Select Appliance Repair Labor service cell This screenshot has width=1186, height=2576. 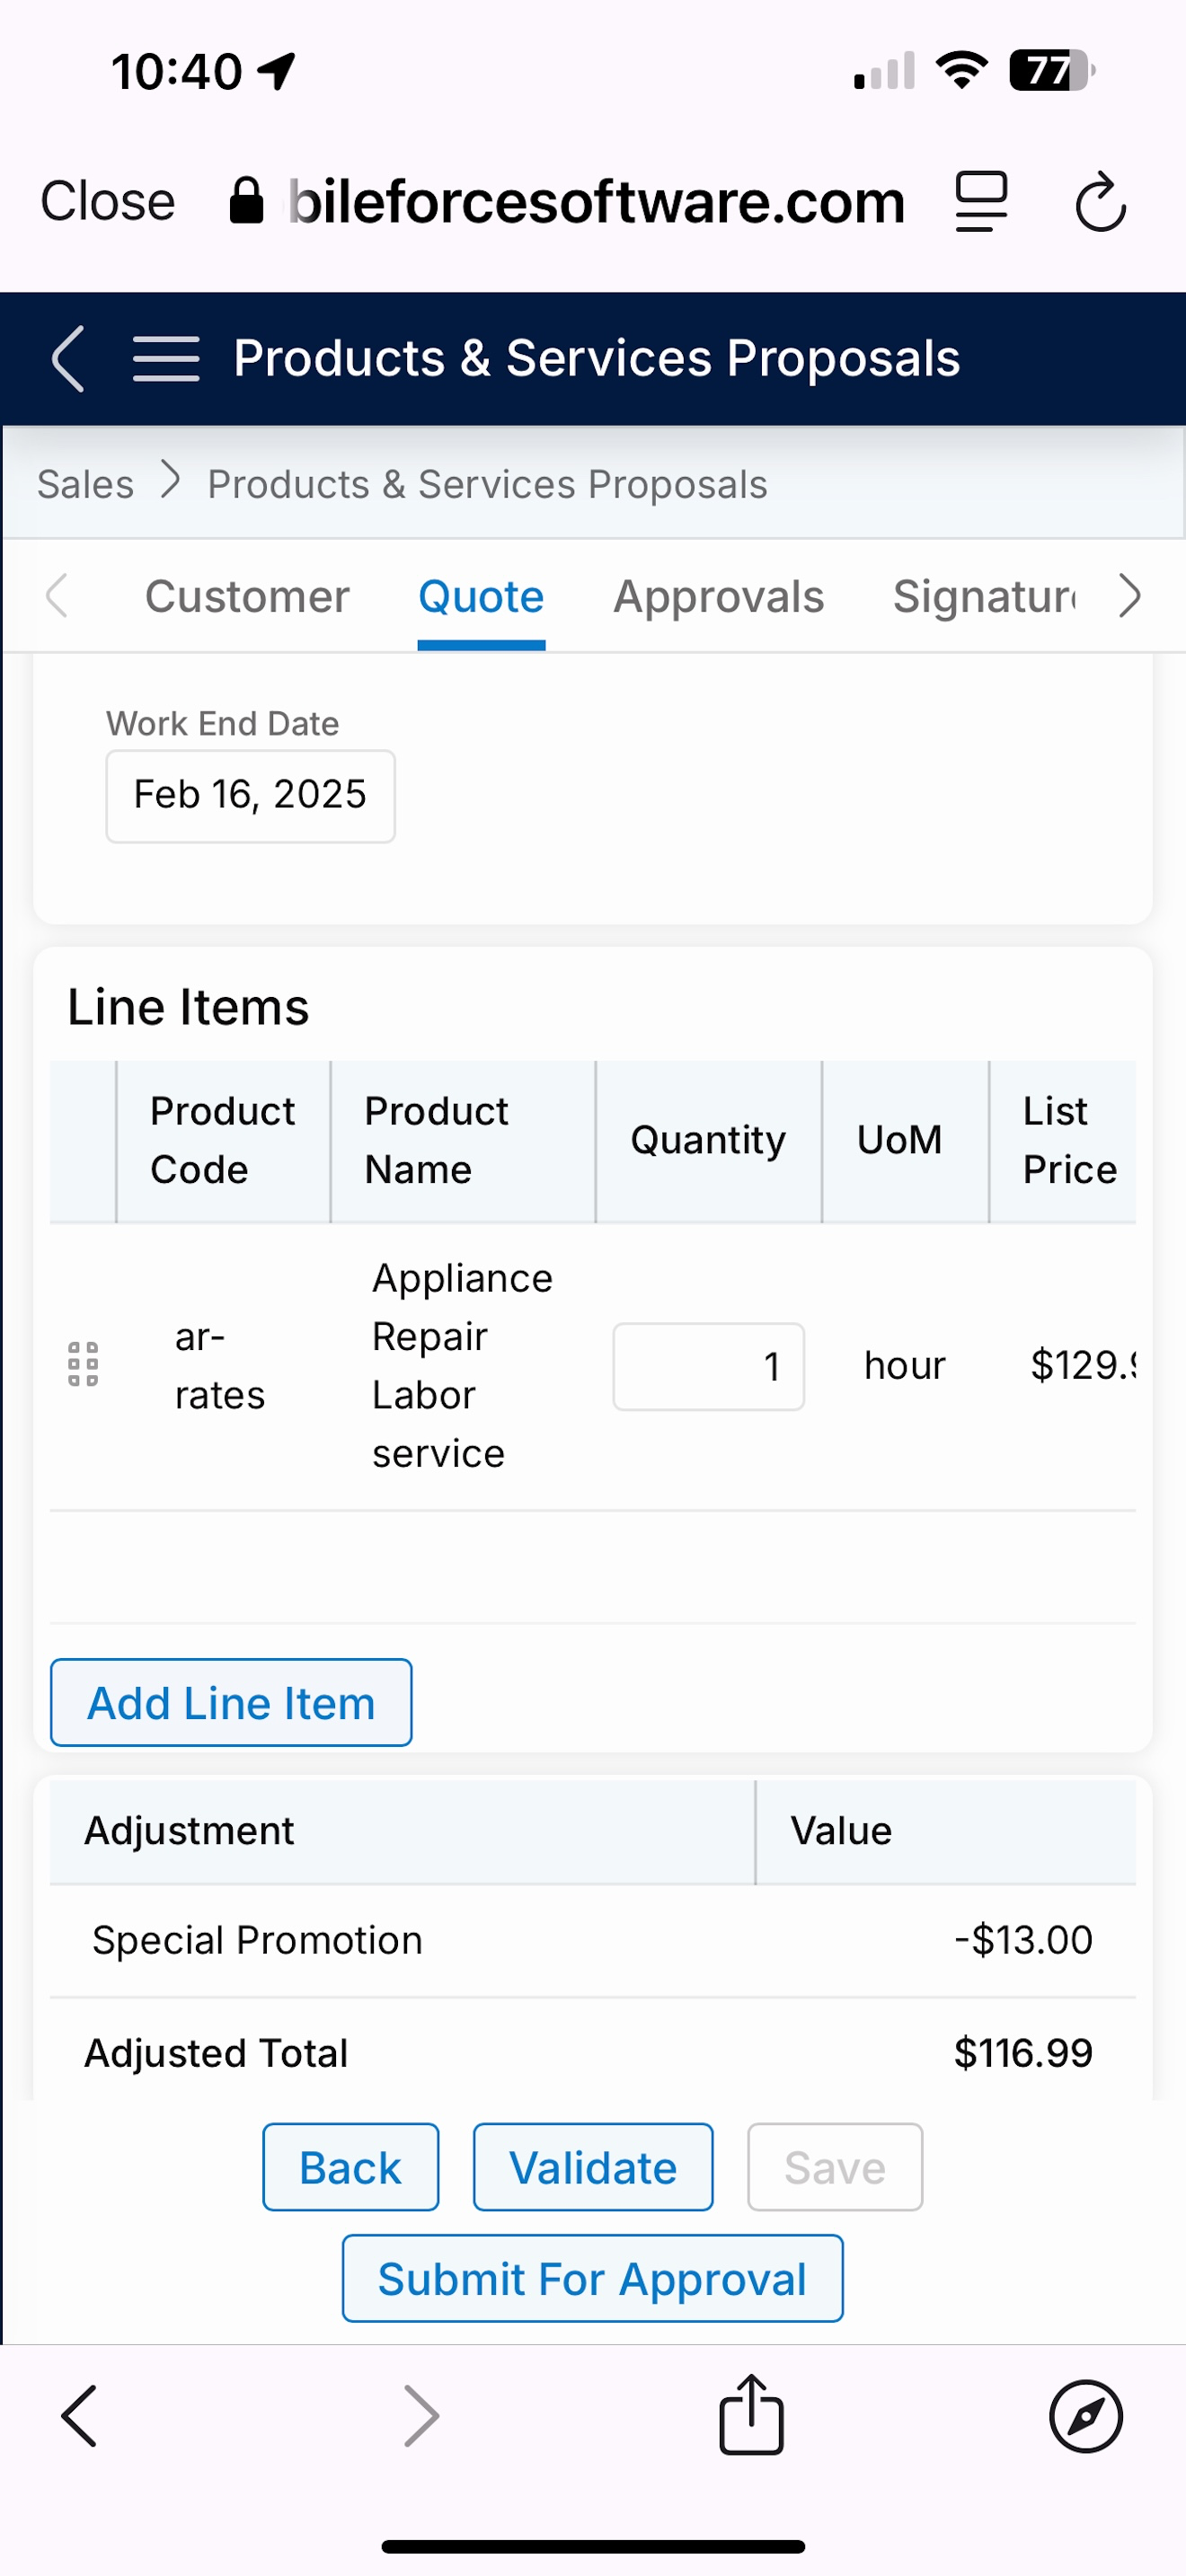(x=462, y=1366)
